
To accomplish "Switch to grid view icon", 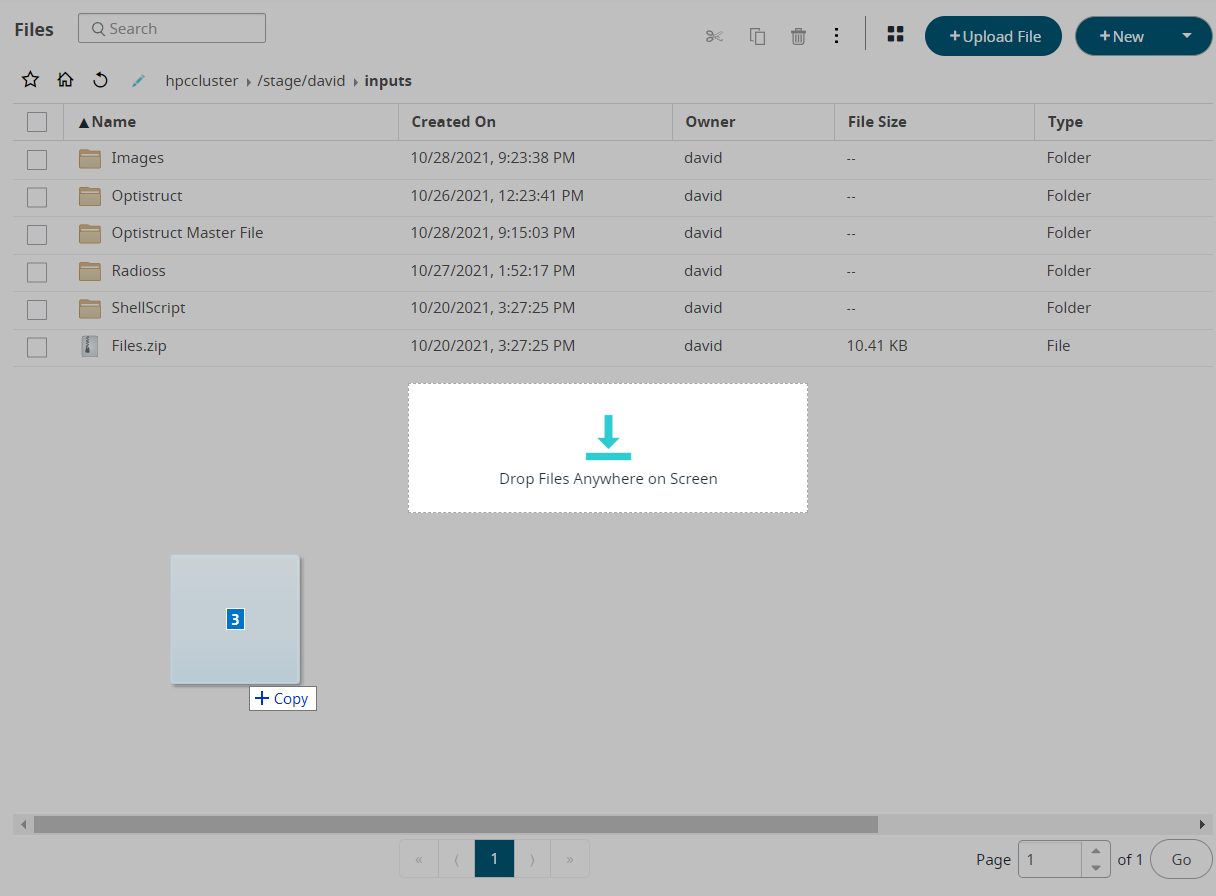I will coord(895,34).
